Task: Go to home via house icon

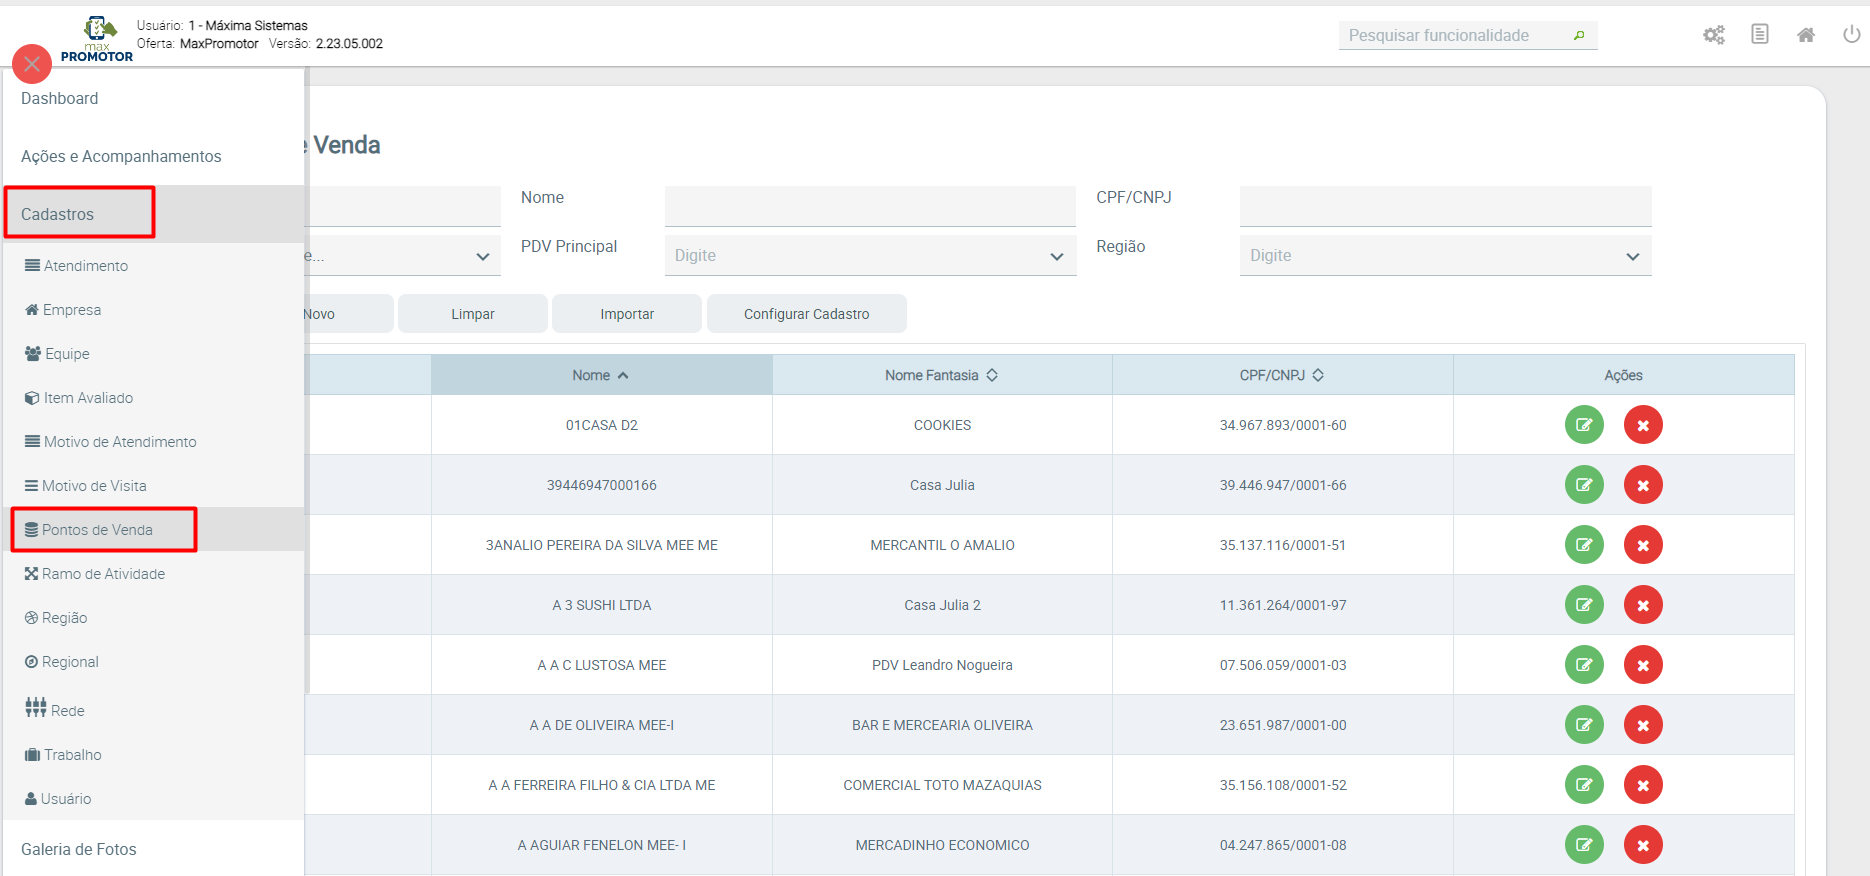Action: point(1805,35)
